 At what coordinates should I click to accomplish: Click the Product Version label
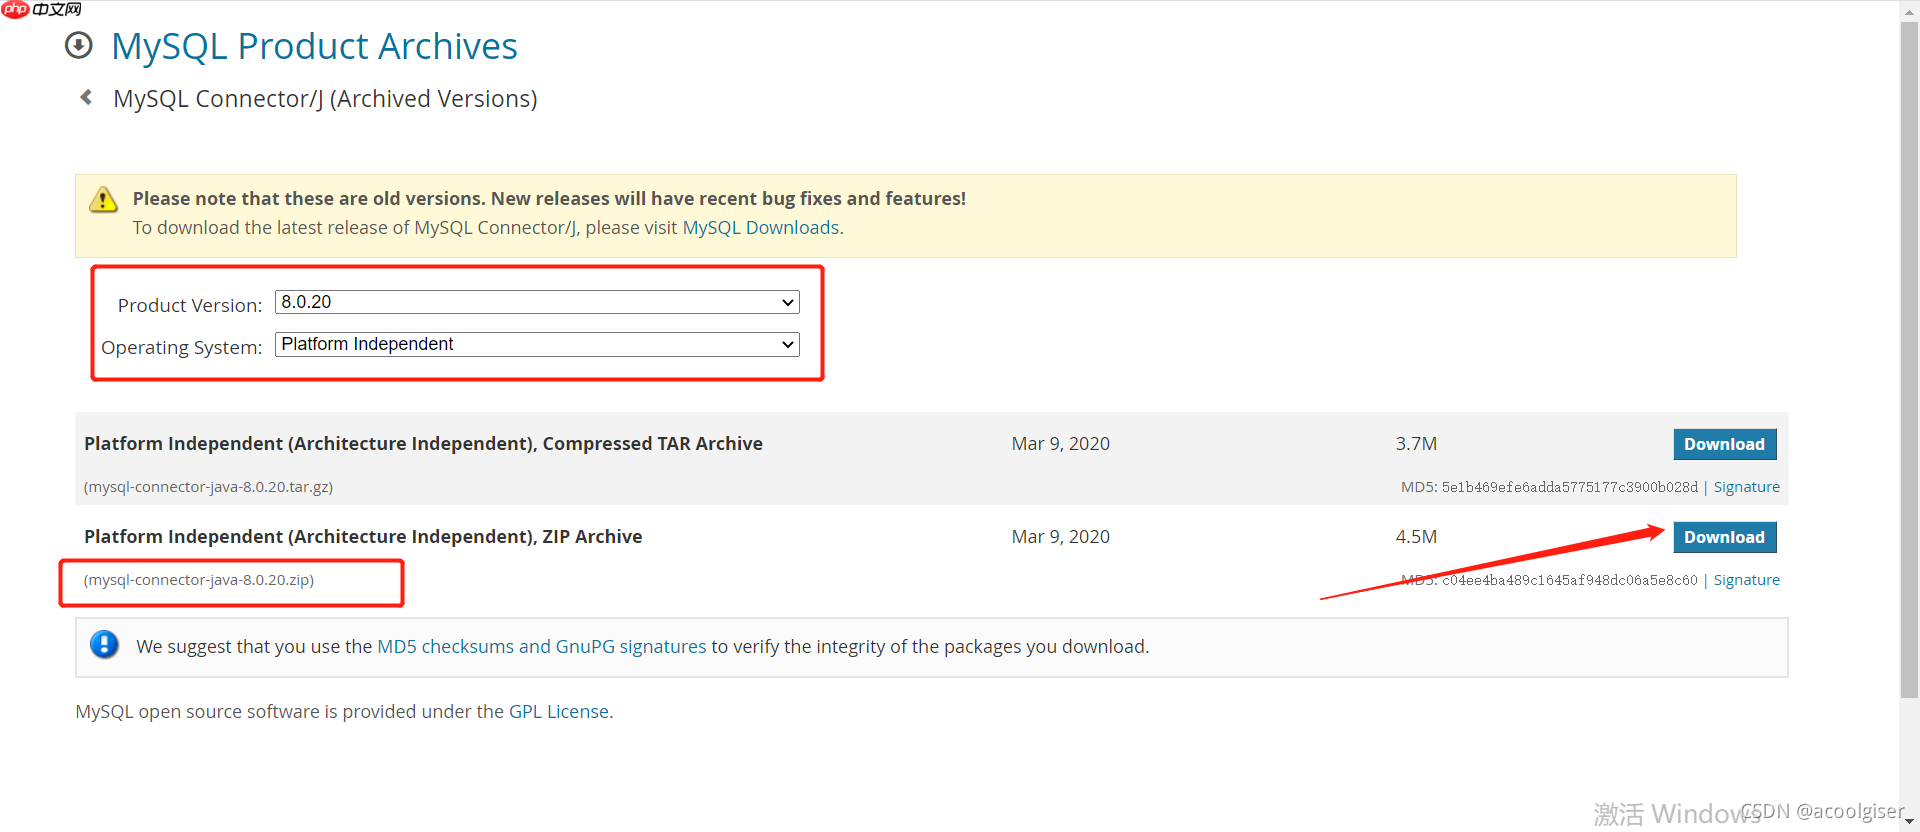[x=190, y=306]
